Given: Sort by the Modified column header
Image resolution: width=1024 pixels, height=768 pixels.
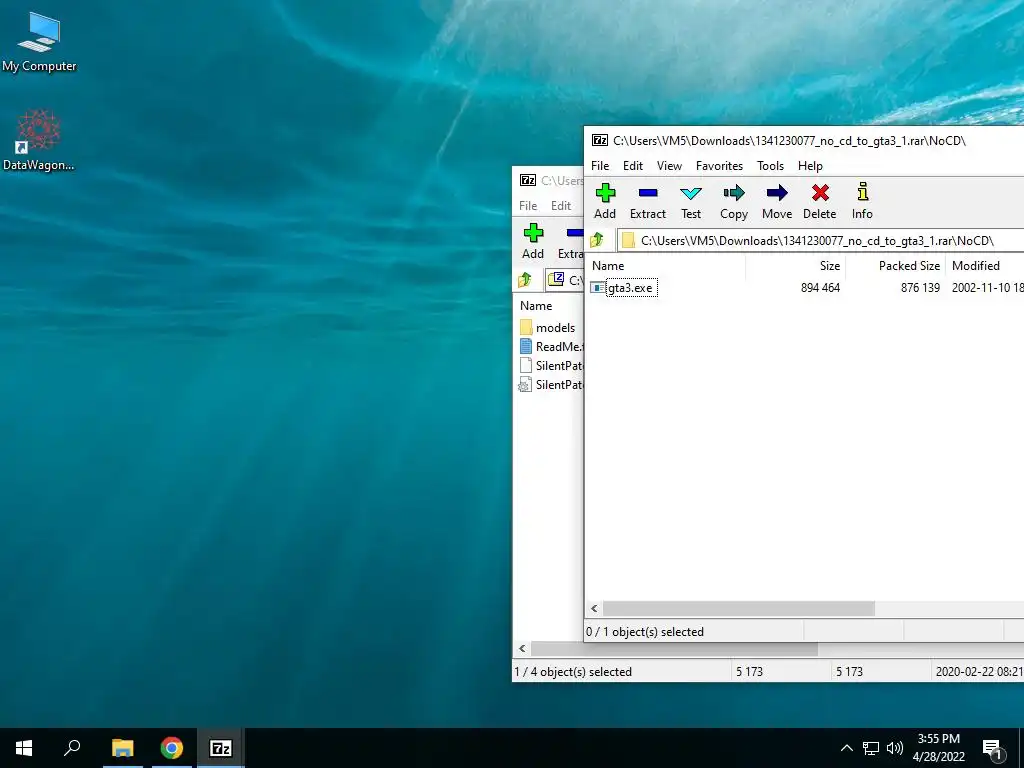Looking at the screenshot, I should pyautogui.click(x=984, y=266).
